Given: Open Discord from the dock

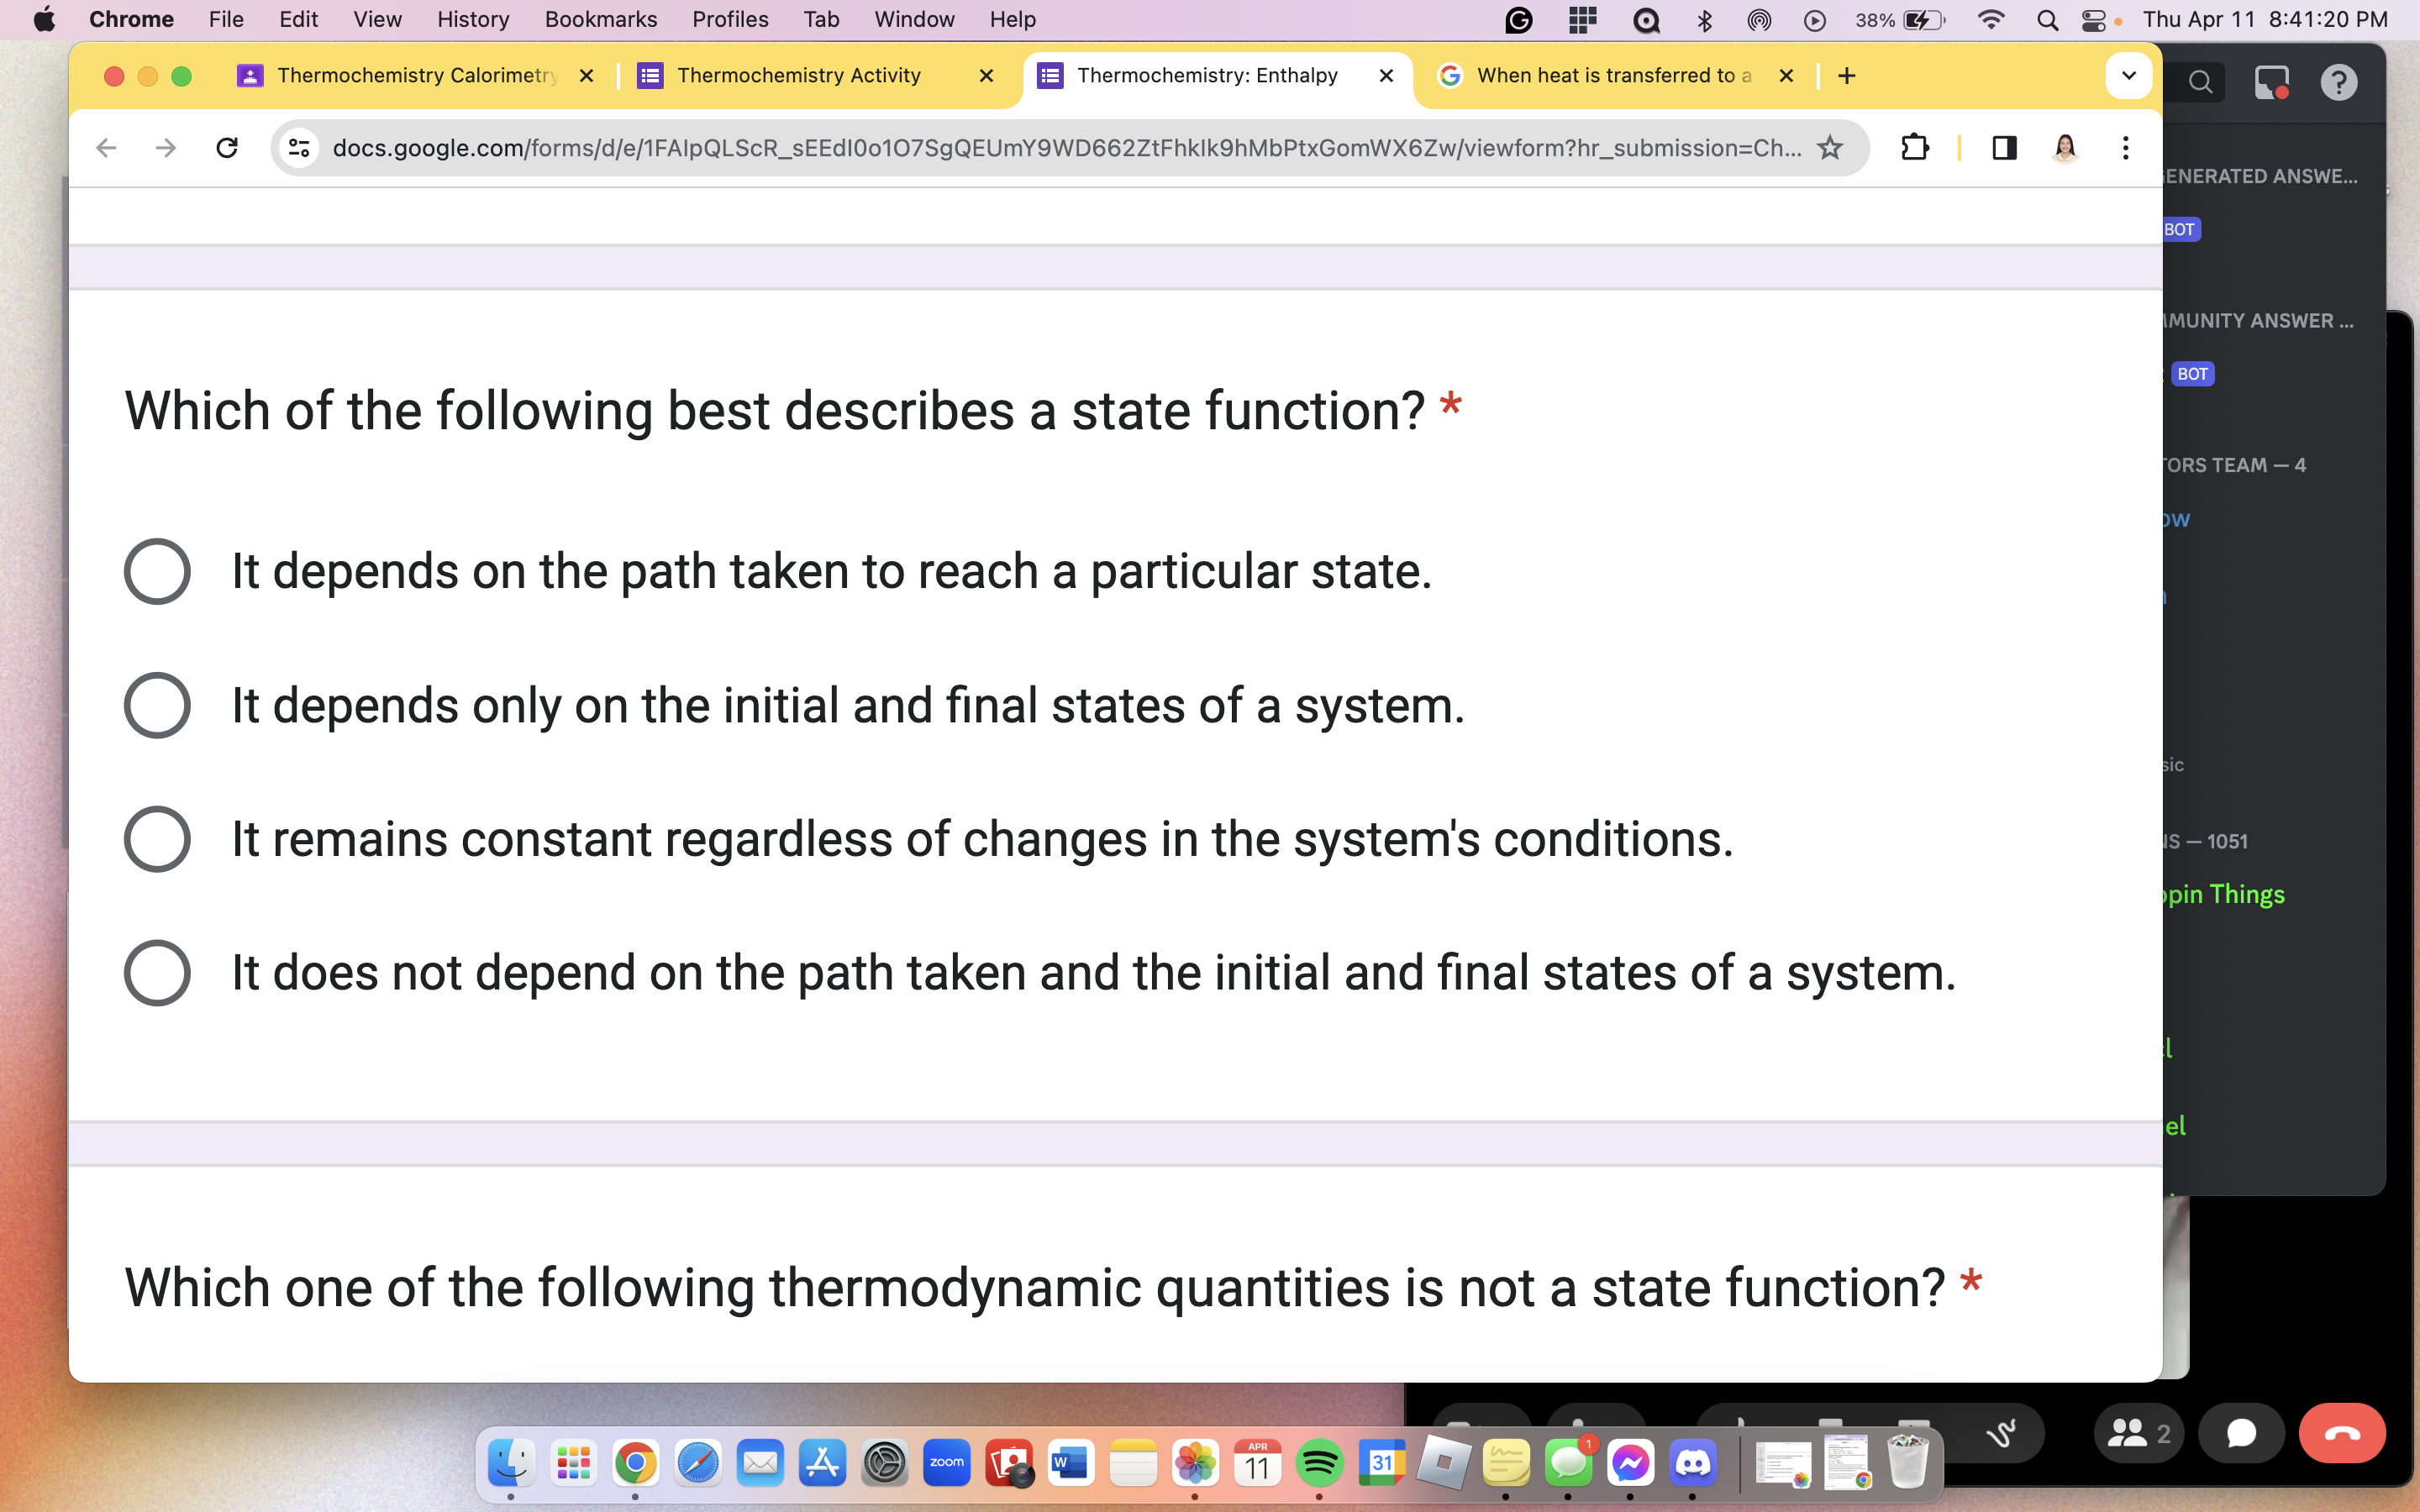Looking at the screenshot, I should click(1693, 1462).
